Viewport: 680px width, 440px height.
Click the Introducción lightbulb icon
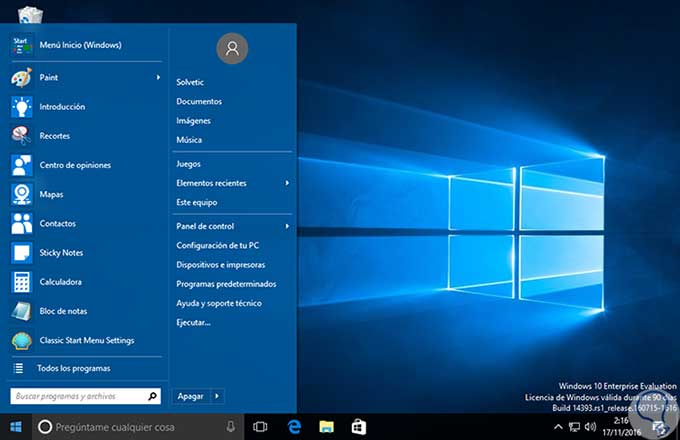[22, 107]
